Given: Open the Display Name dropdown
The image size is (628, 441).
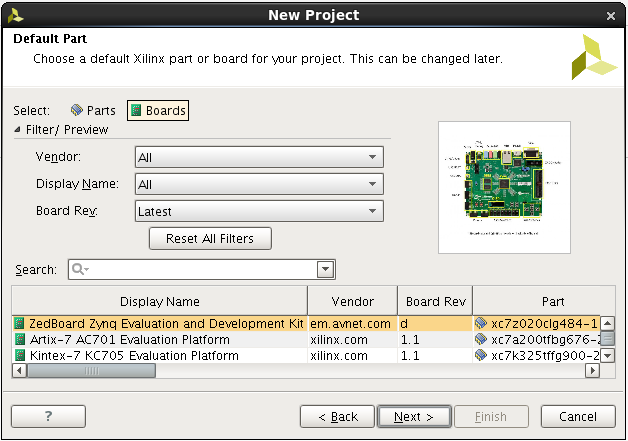Looking at the screenshot, I should pos(259,184).
